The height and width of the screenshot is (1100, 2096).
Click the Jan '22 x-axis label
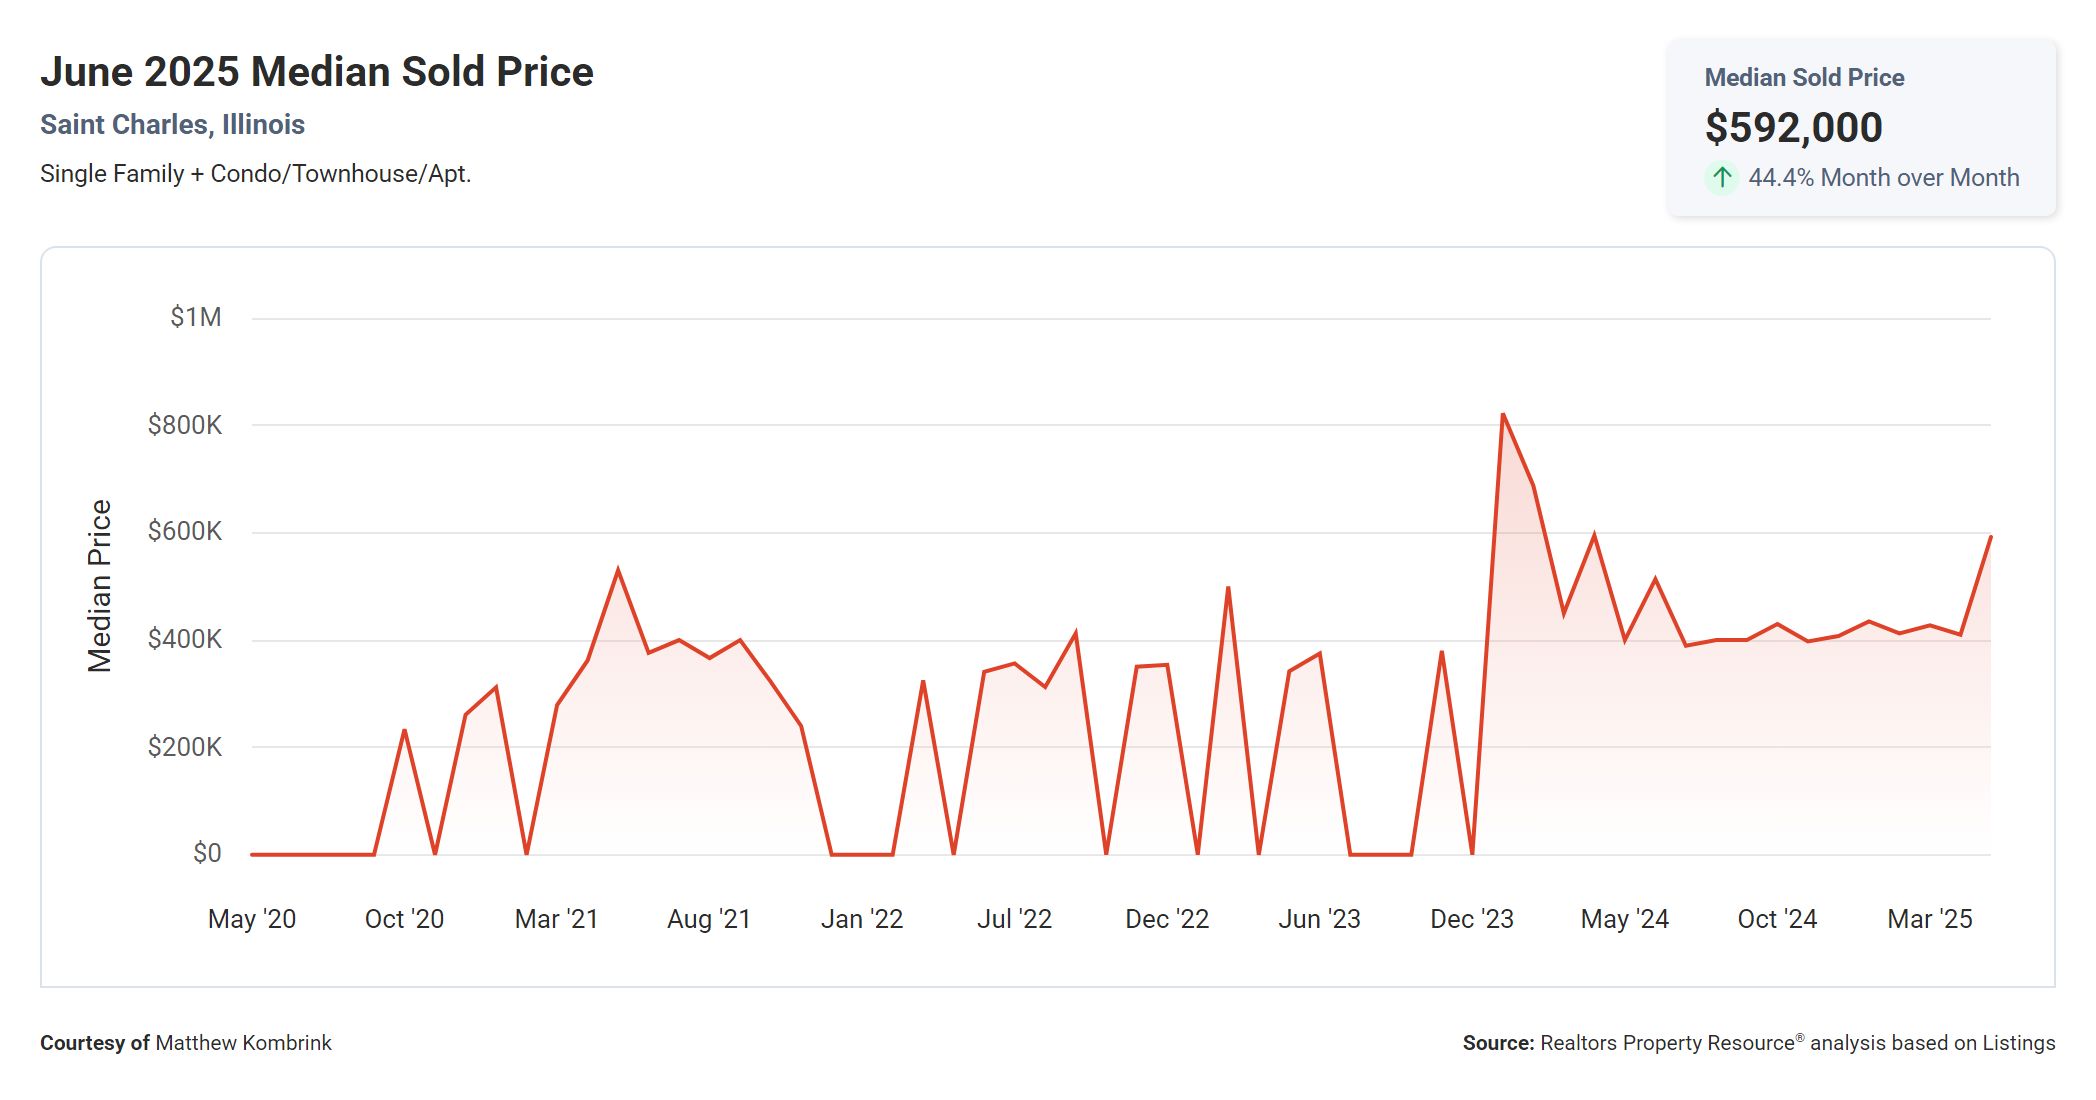coord(861,919)
